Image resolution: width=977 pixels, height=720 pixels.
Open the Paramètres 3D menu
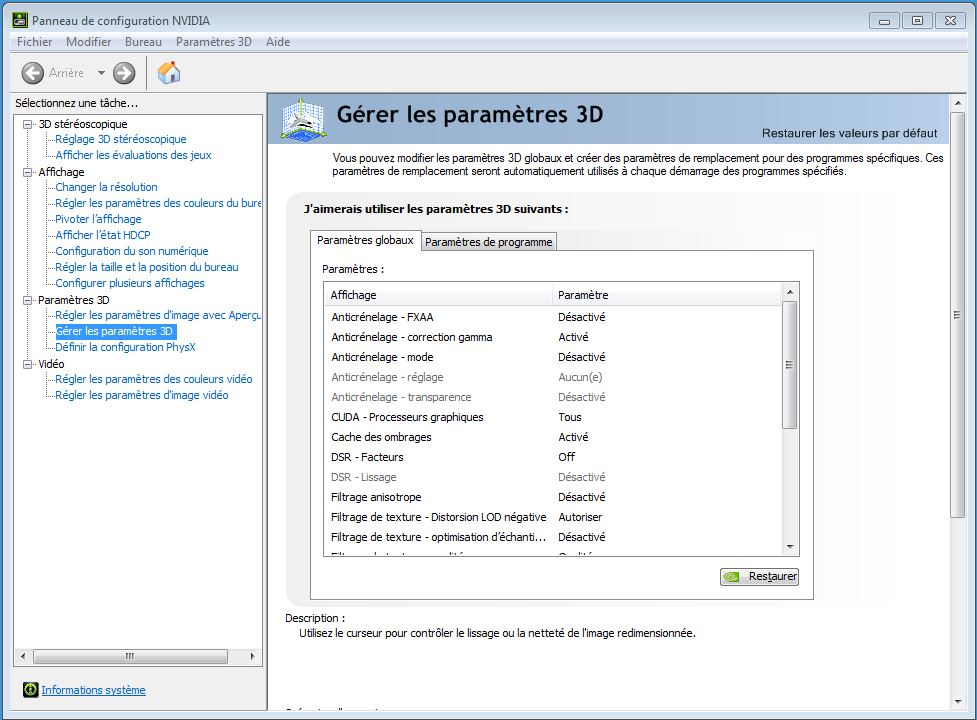pos(214,42)
